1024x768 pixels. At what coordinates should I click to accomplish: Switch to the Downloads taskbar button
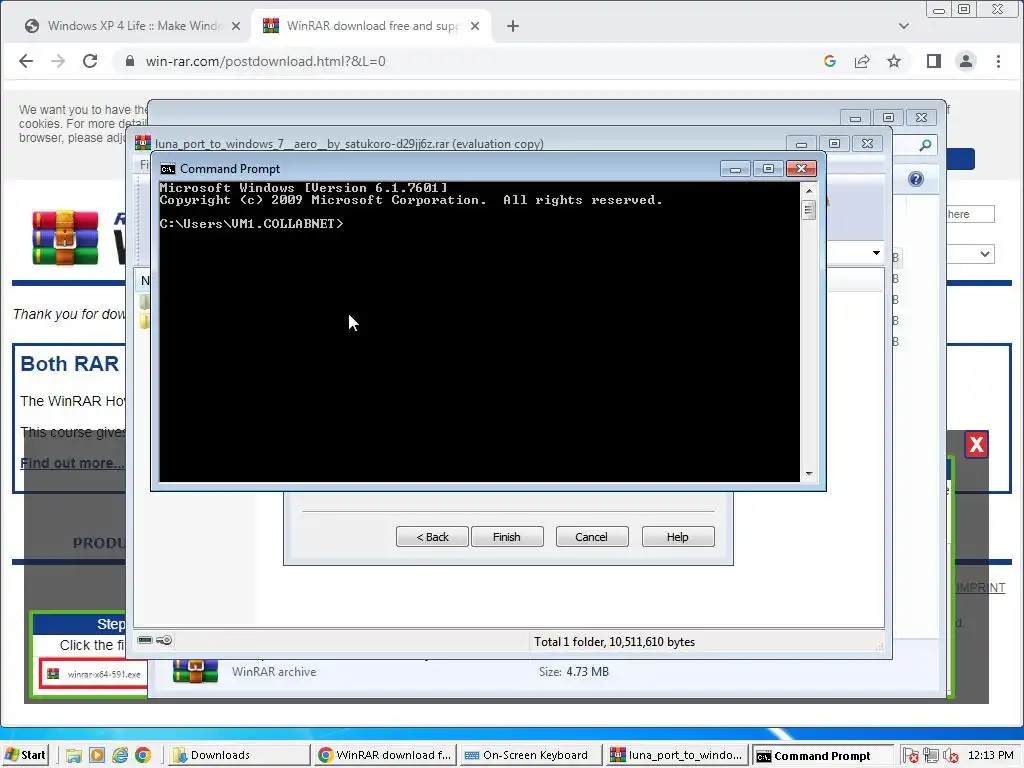point(239,756)
